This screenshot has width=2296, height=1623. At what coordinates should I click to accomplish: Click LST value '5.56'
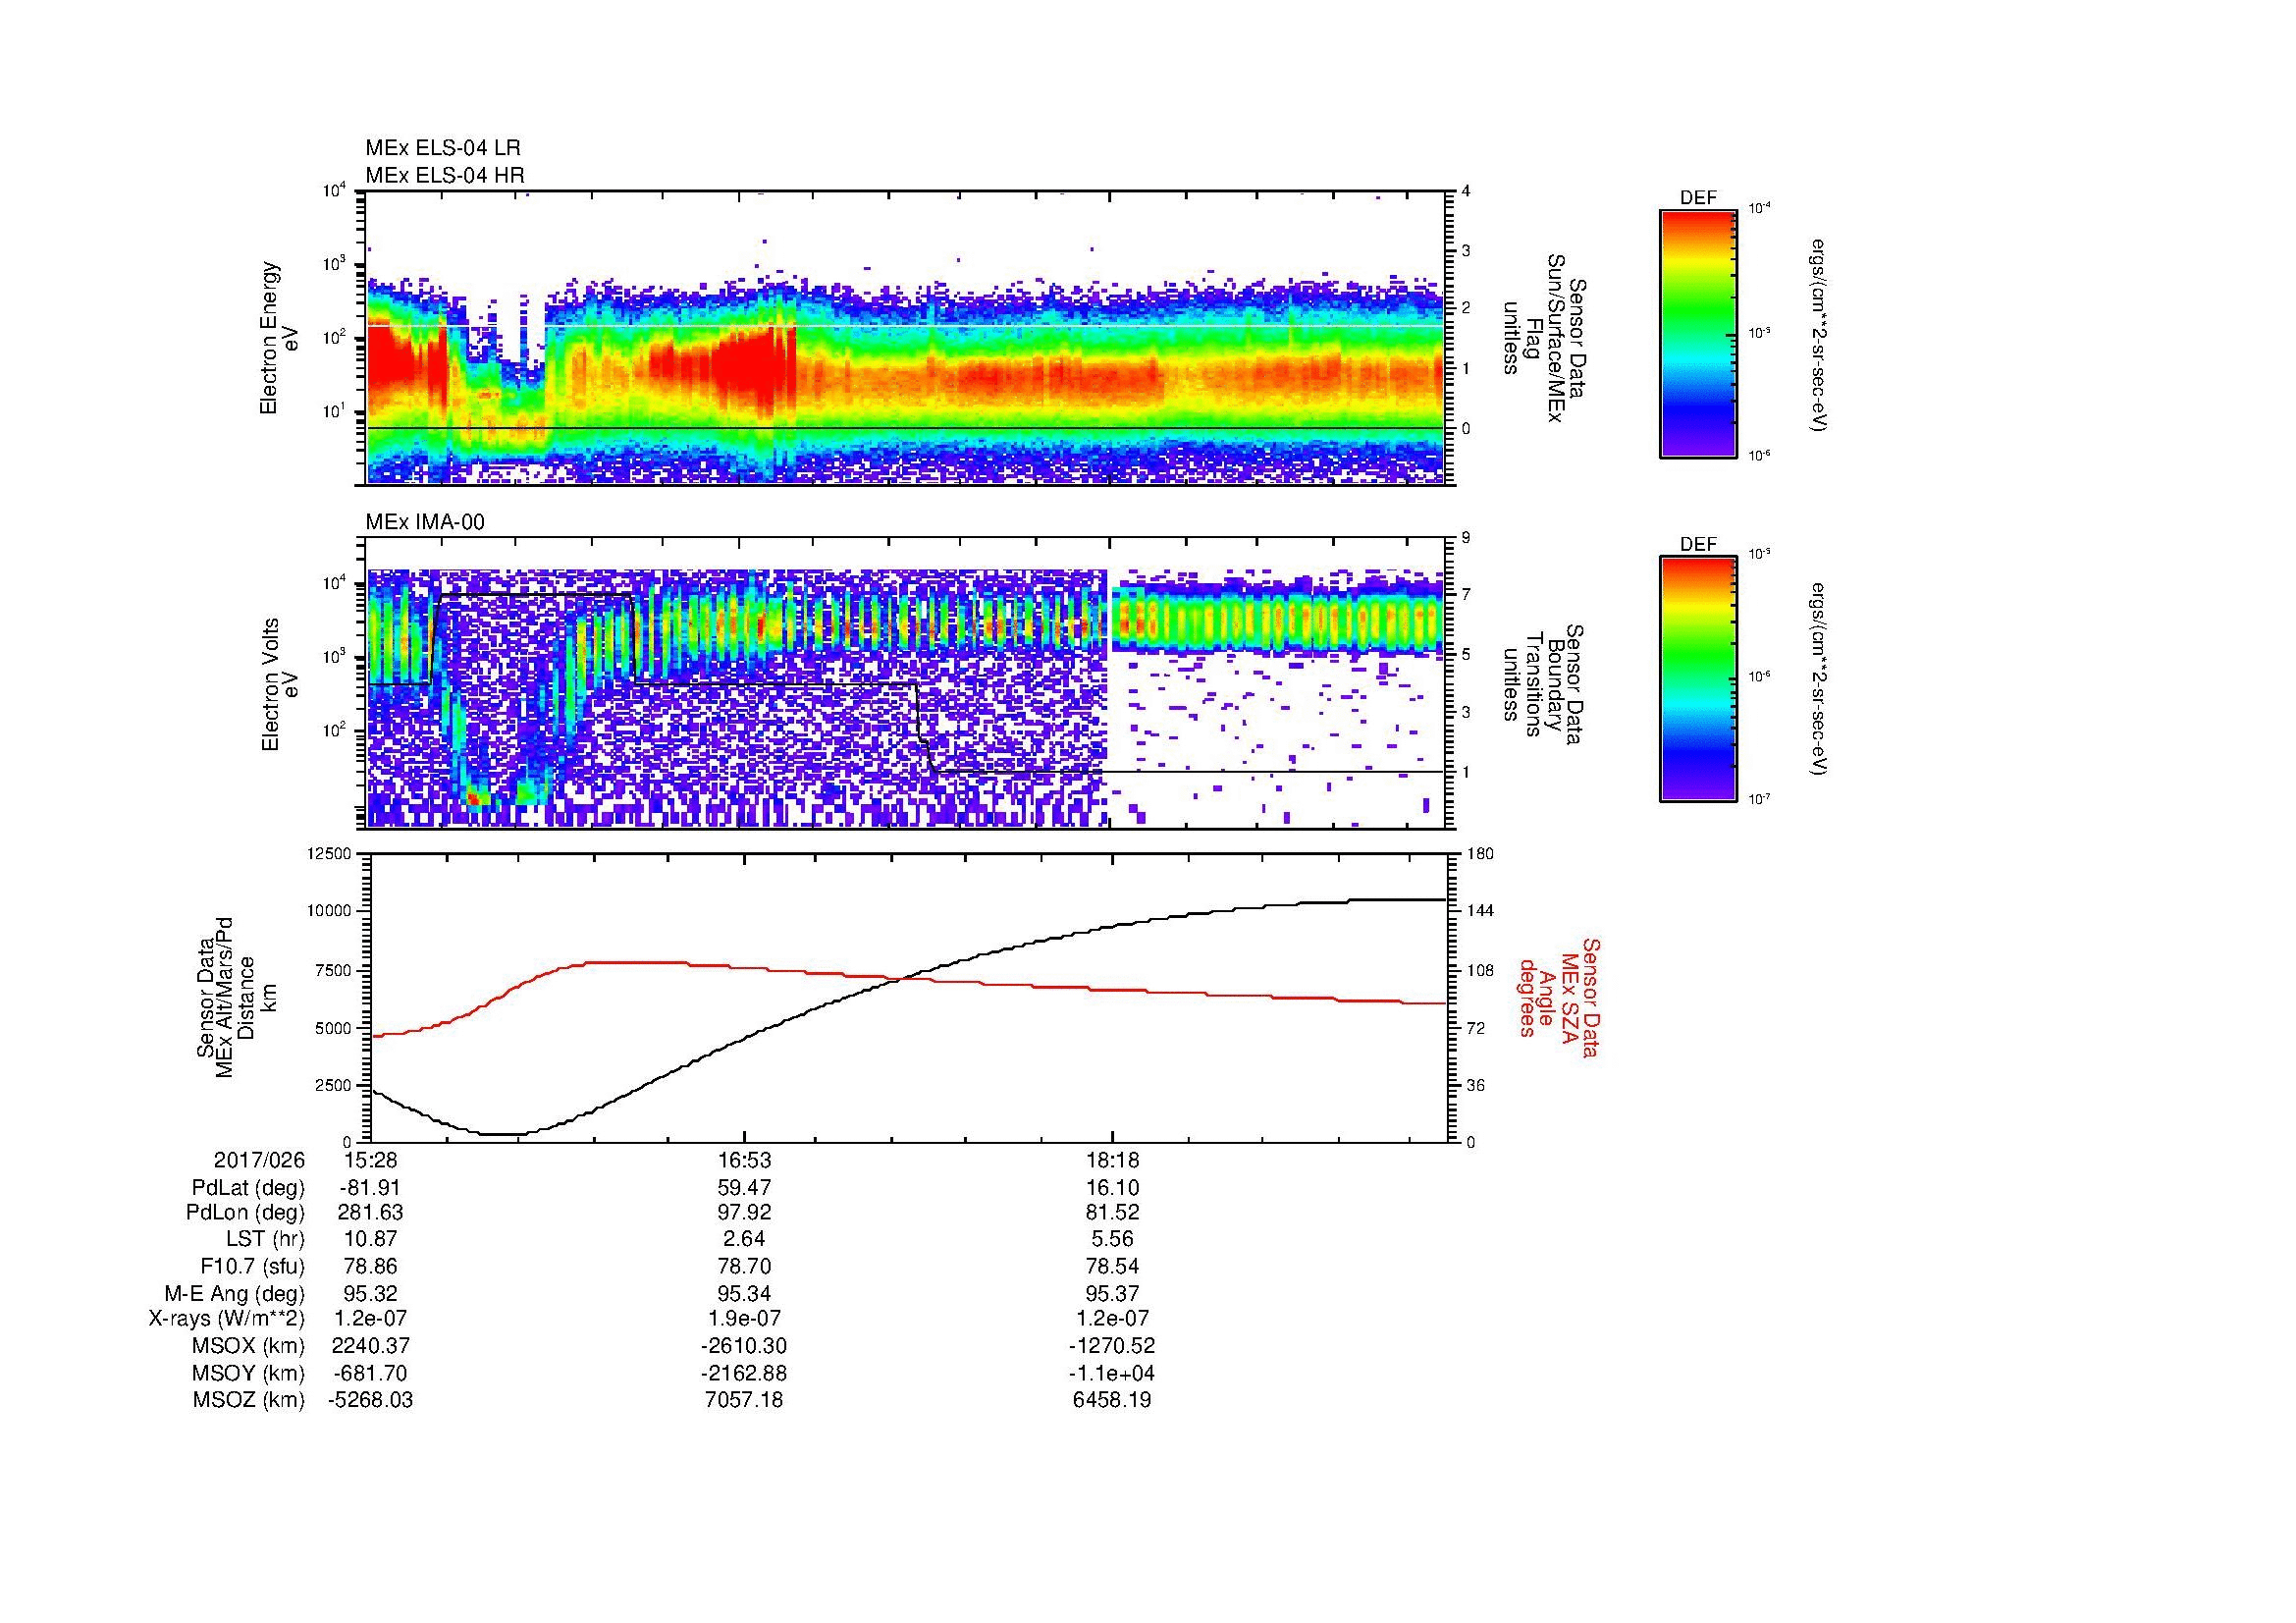pyautogui.click(x=1112, y=1239)
